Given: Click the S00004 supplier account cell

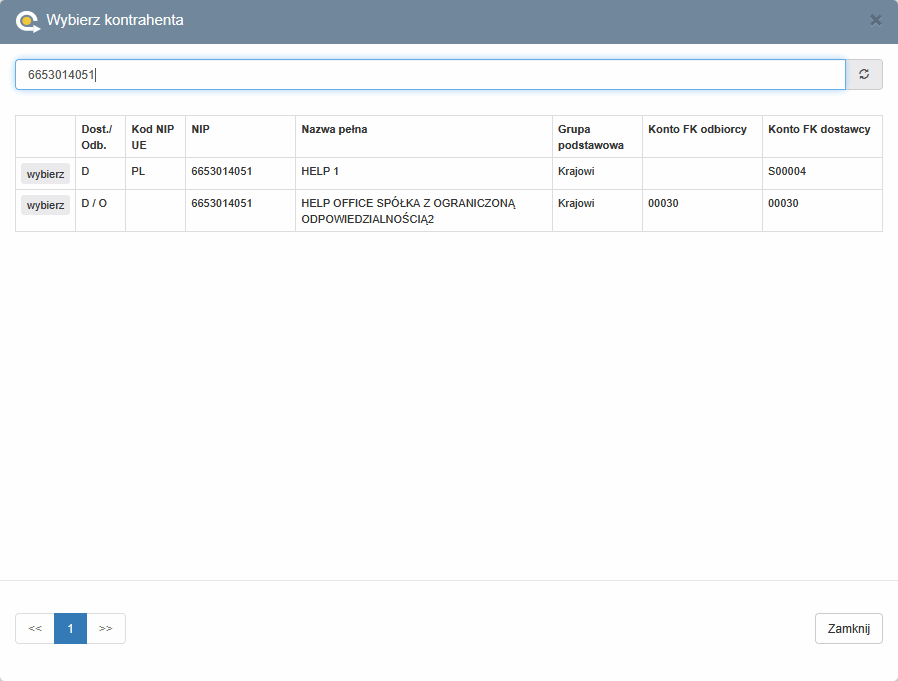Looking at the screenshot, I should tap(787, 171).
